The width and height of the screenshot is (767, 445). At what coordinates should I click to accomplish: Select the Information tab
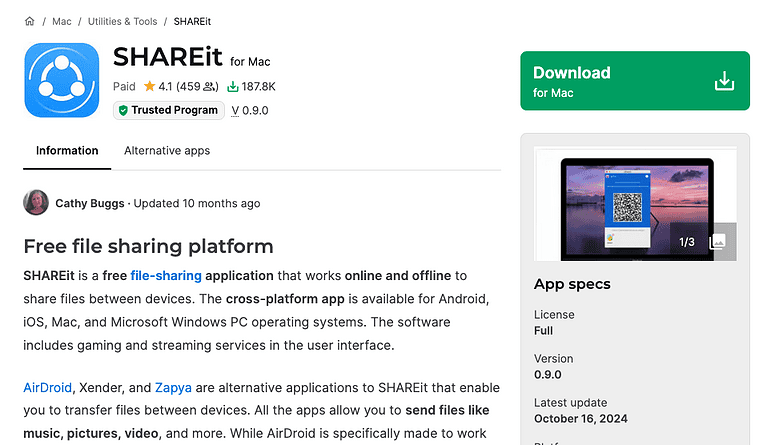[67, 151]
